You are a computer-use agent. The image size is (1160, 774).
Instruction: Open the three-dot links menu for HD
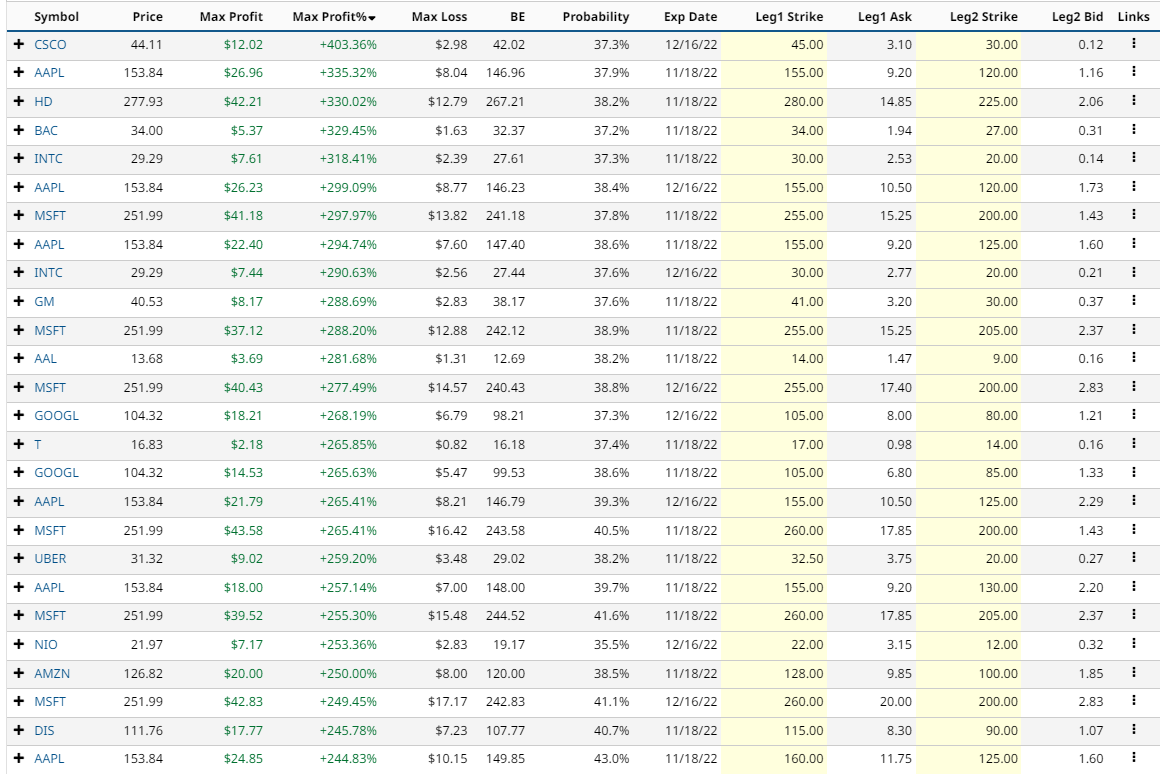[x=1133, y=101]
